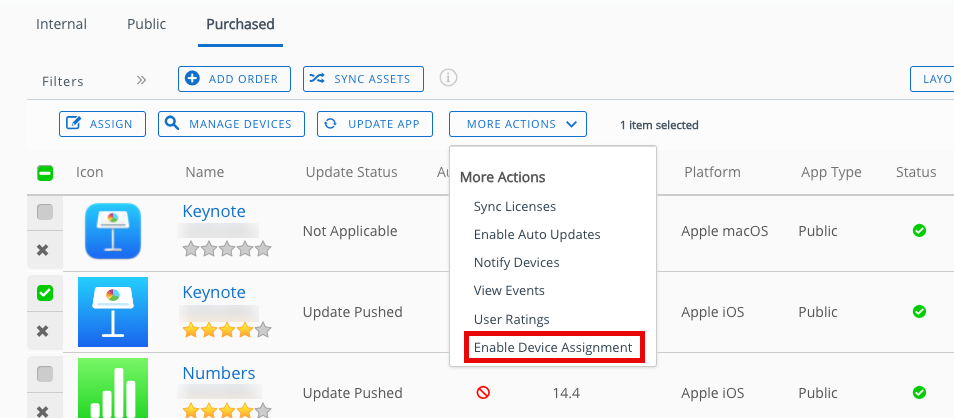The width and height of the screenshot is (954, 418).
Task: Click the green Numbers app icon
Action: [x=112, y=388]
